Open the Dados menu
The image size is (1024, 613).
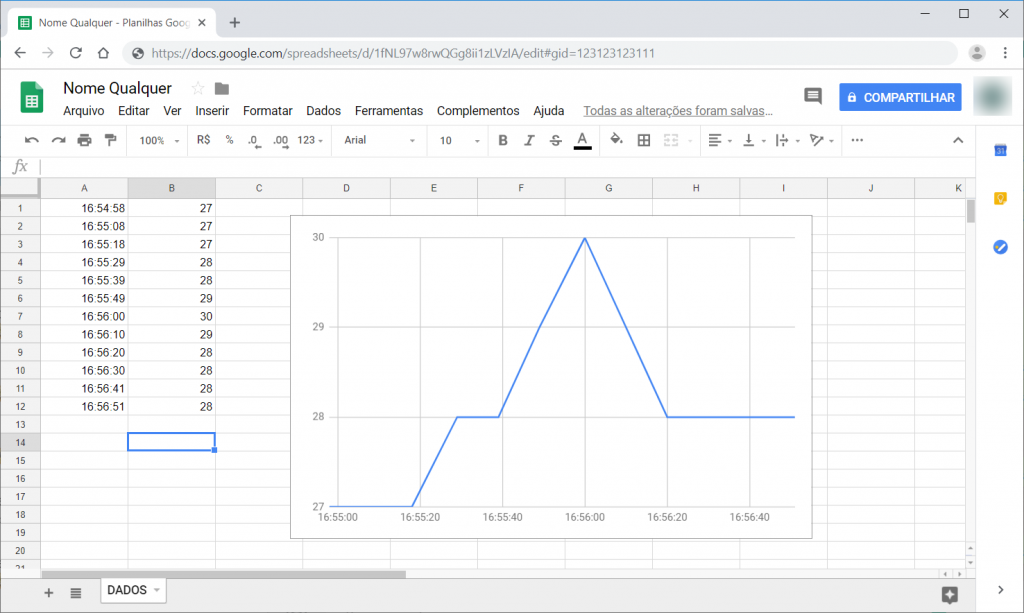click(x=323, y=111)
